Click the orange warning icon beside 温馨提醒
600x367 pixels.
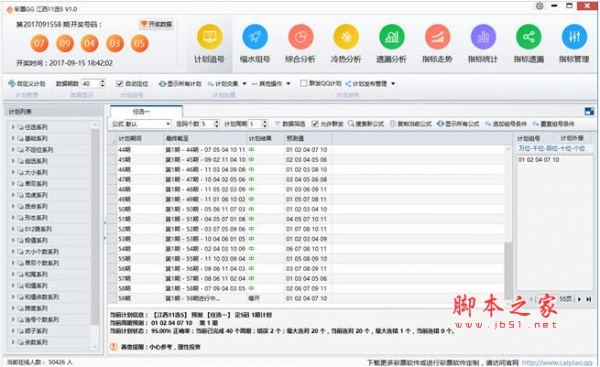coord(114,347)
